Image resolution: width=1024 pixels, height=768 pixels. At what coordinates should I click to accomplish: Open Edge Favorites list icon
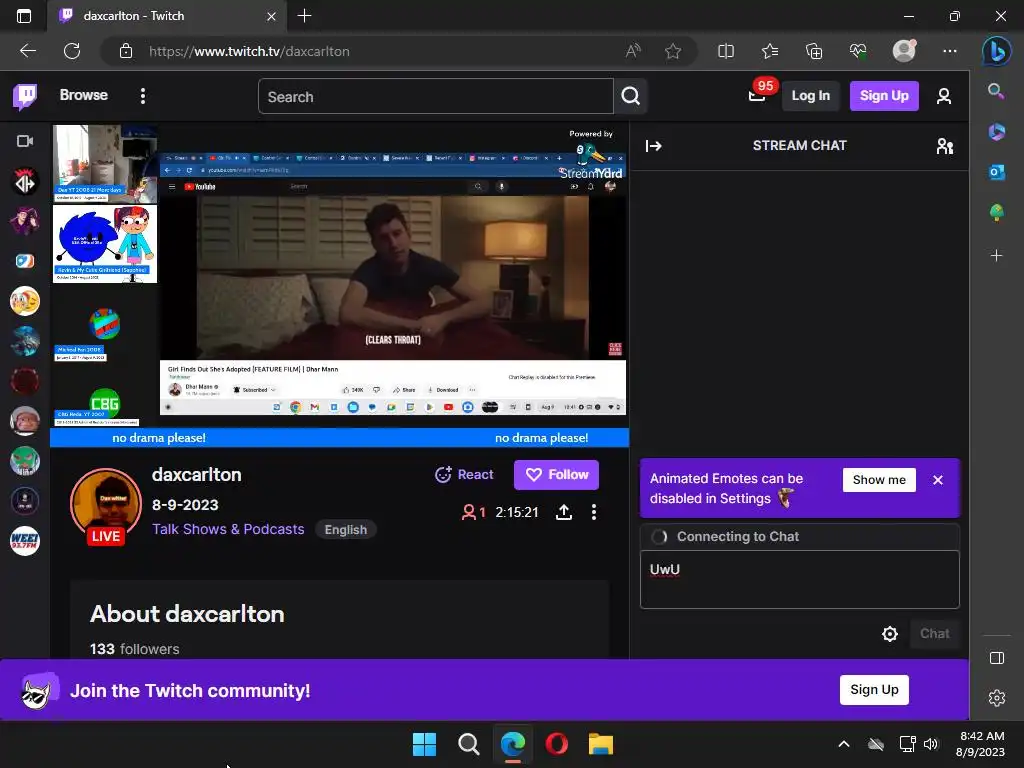coord(770,51)
